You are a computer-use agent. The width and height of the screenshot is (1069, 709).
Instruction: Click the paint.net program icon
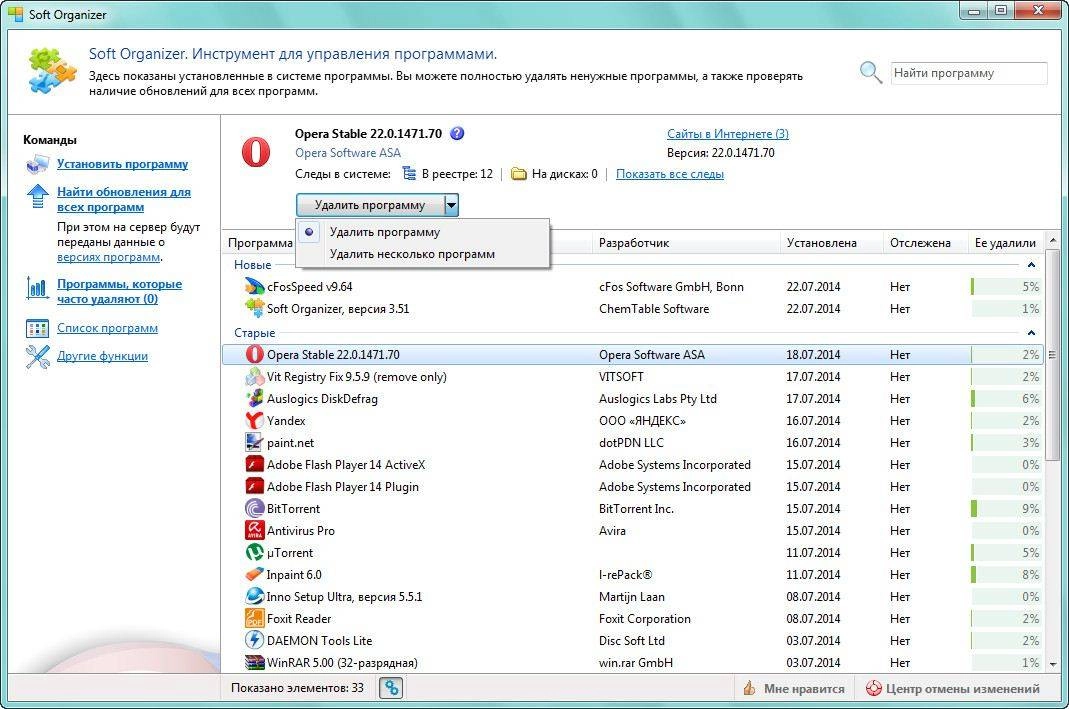[x=254, y=442]
